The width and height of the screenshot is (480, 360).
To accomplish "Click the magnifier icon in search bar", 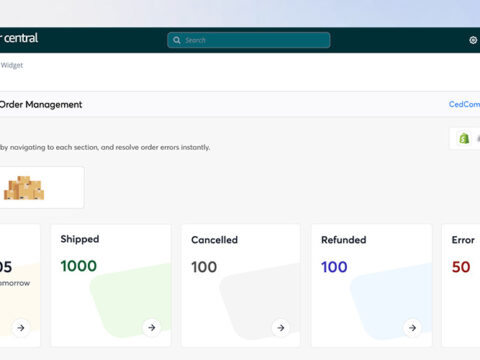I will [x=177, y=40].
